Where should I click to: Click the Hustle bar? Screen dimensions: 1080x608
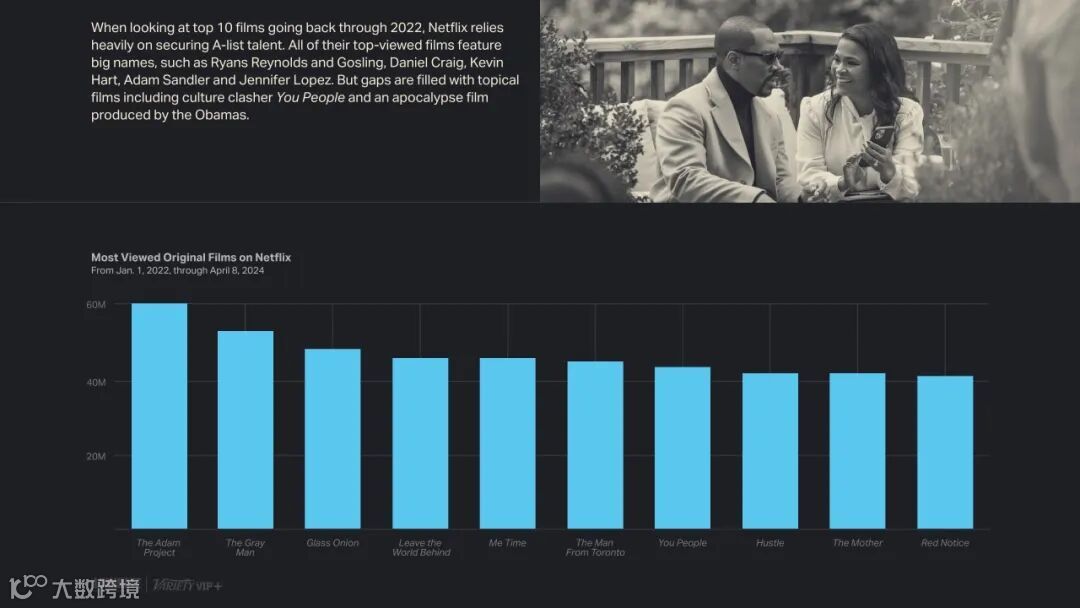770,451
